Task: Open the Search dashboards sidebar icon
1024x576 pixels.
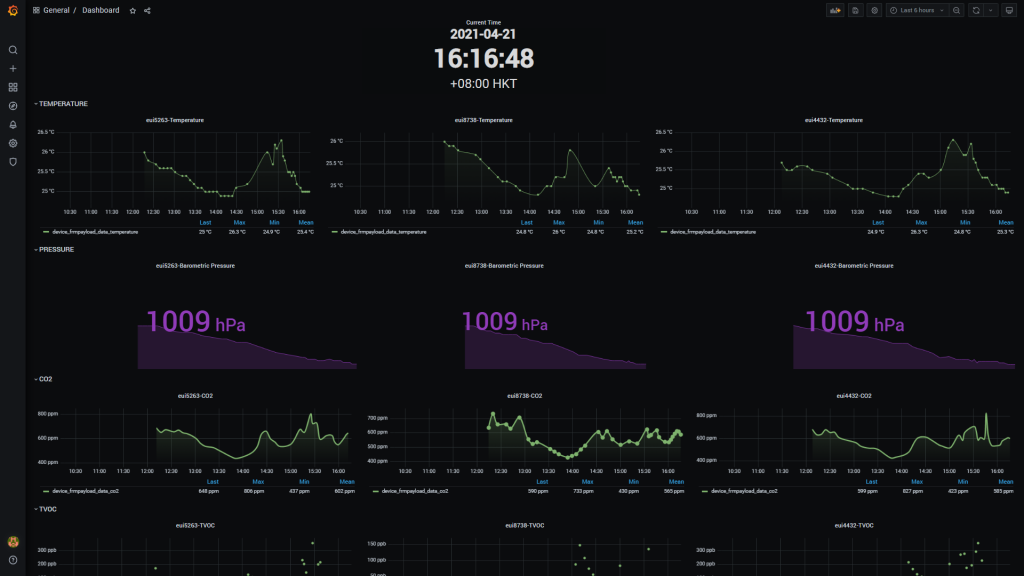Action: [13, 50]
